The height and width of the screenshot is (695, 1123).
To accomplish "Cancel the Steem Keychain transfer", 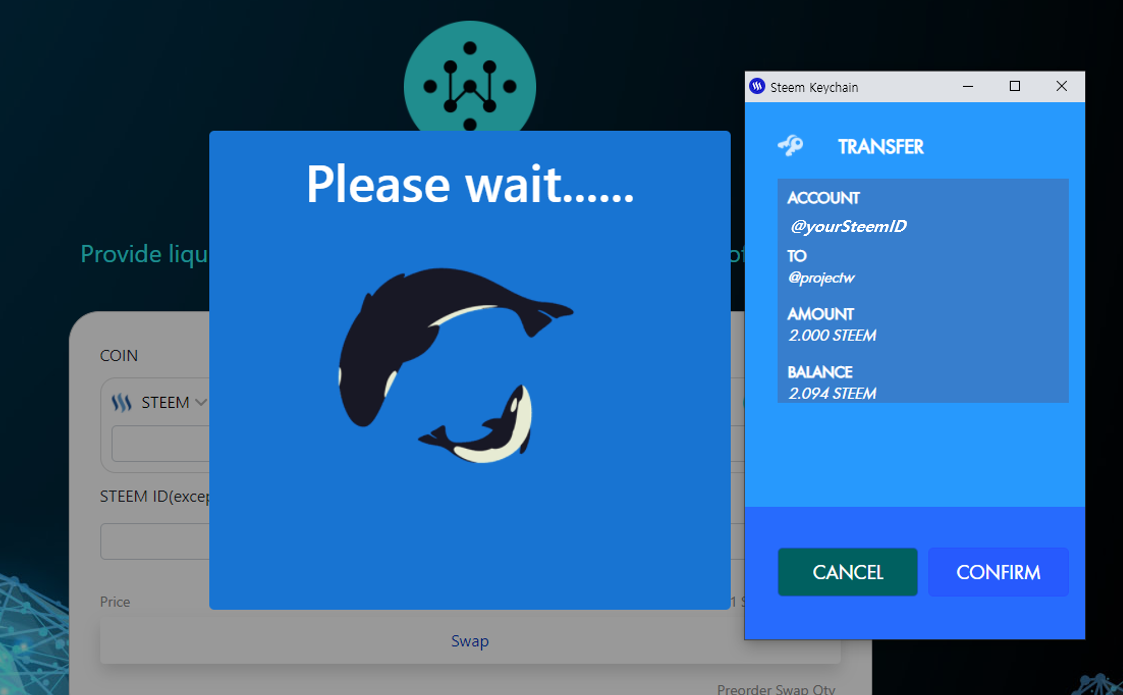I will pos(847,572).
